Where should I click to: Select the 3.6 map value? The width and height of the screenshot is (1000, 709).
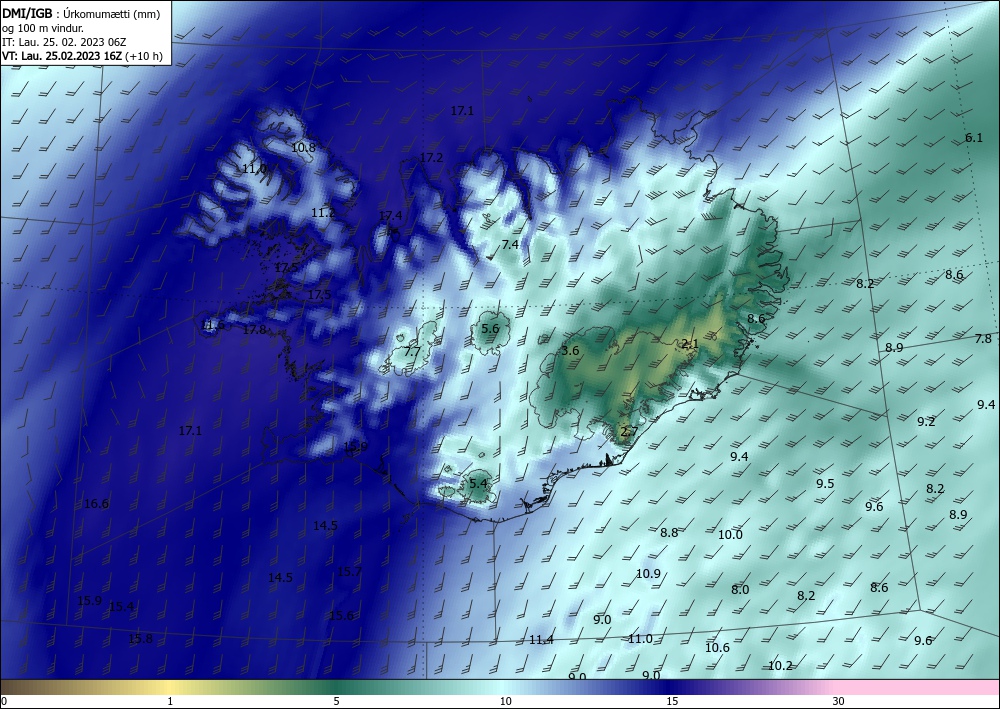[x=570, y=350]
